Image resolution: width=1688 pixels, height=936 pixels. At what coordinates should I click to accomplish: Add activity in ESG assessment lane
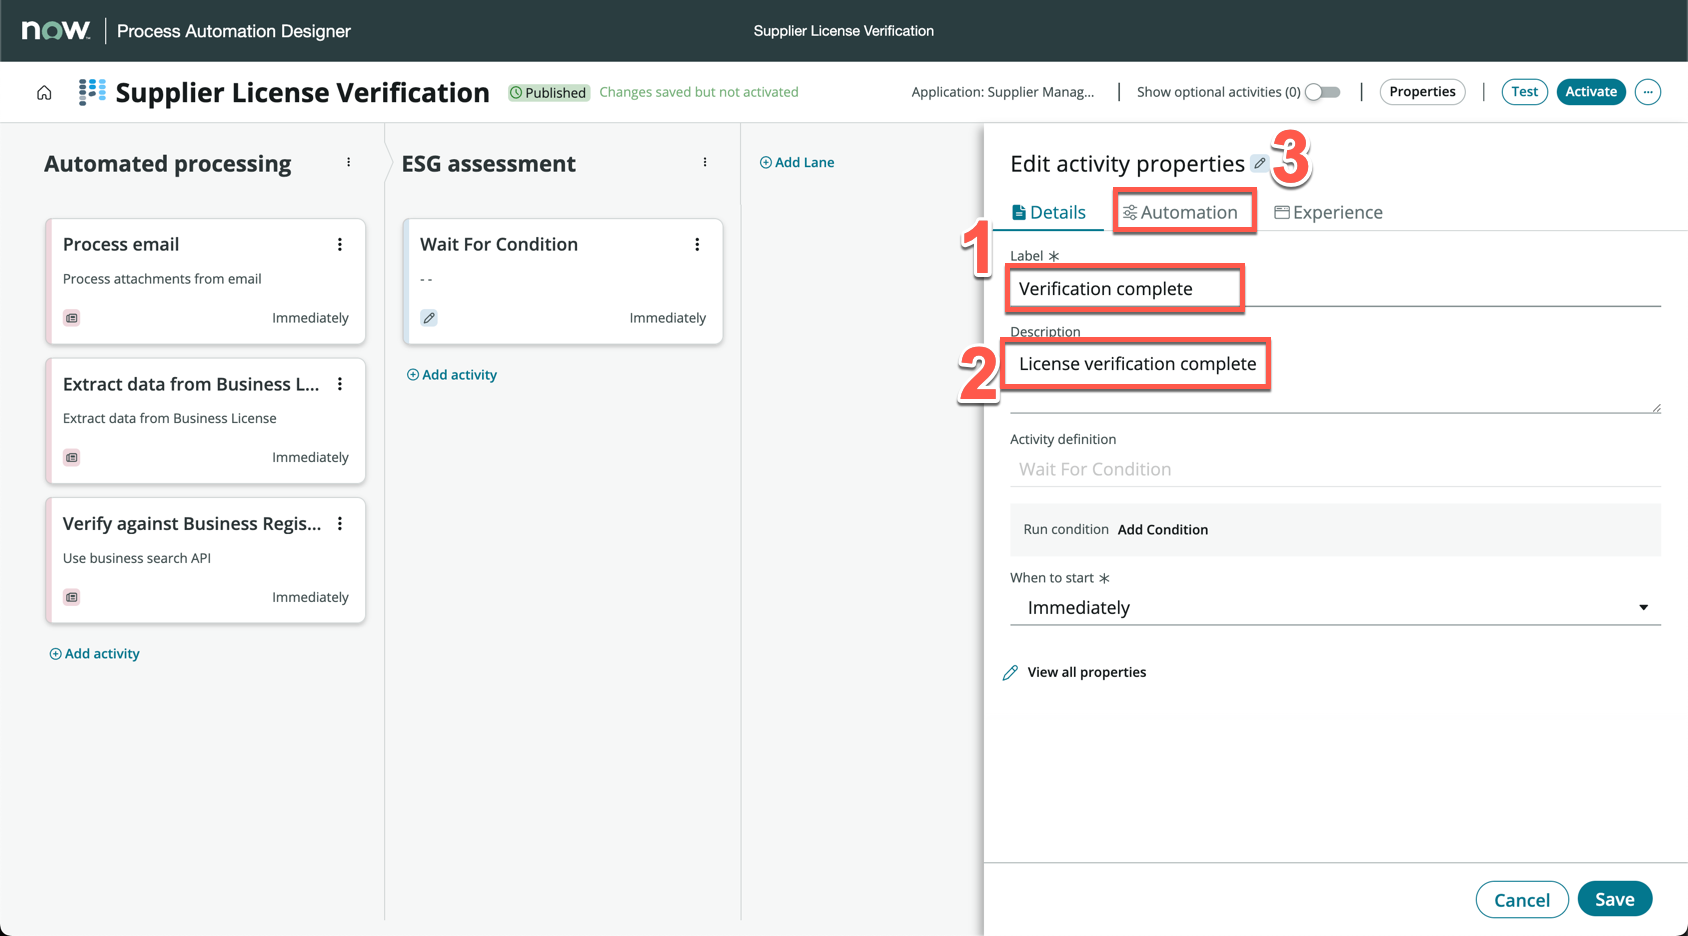pos(452,375)
